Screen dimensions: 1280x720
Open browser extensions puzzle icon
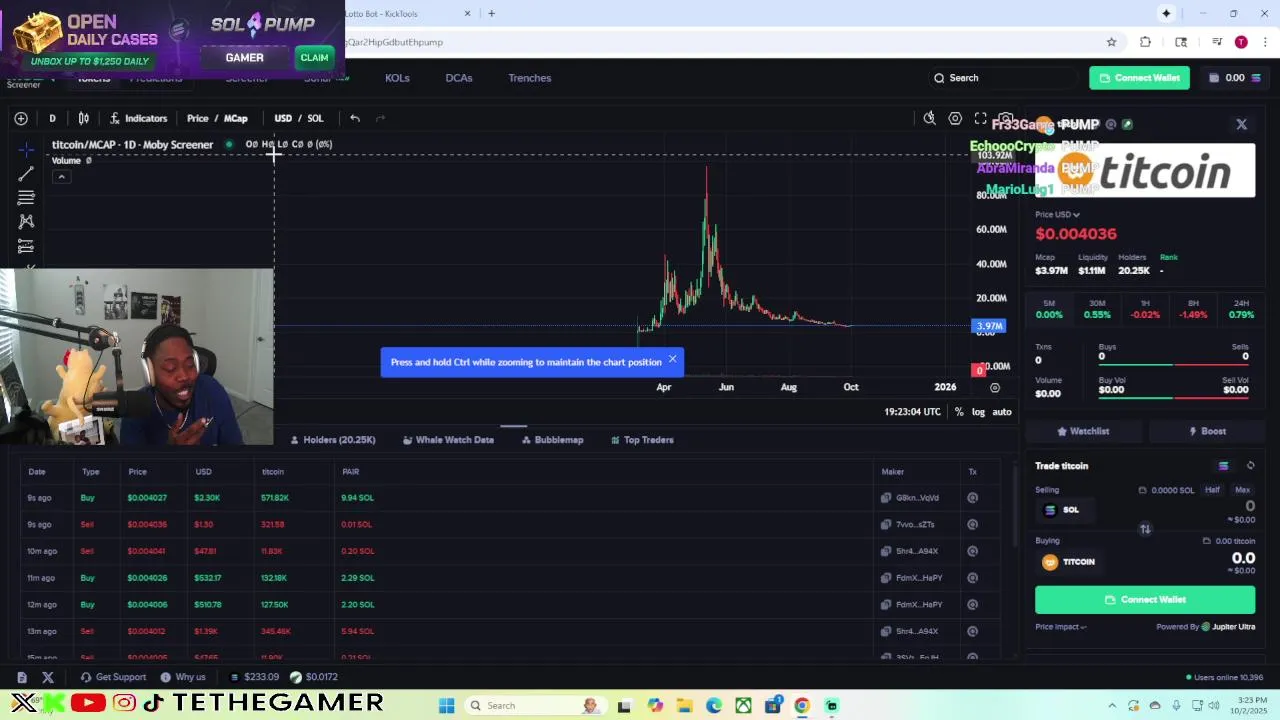[x=1145, y=42]
